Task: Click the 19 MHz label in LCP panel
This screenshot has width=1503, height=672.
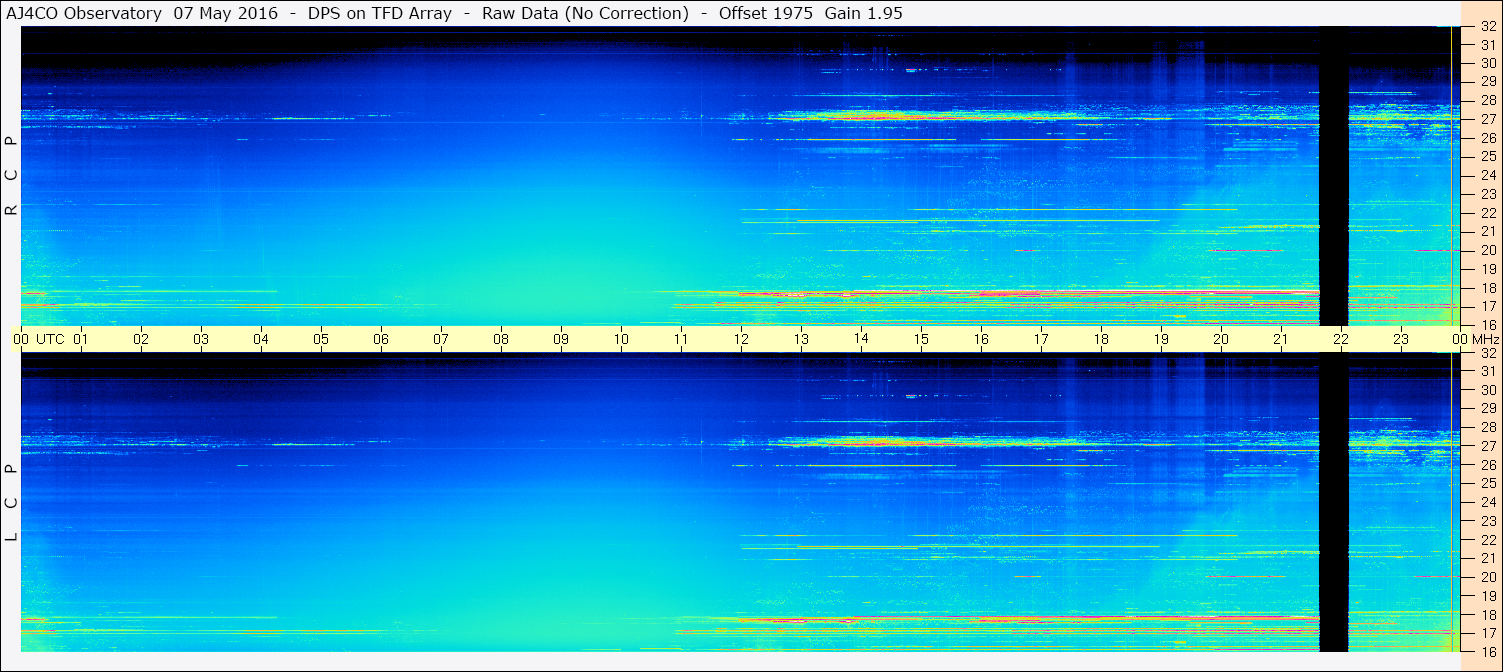Action: point(1488,595)
